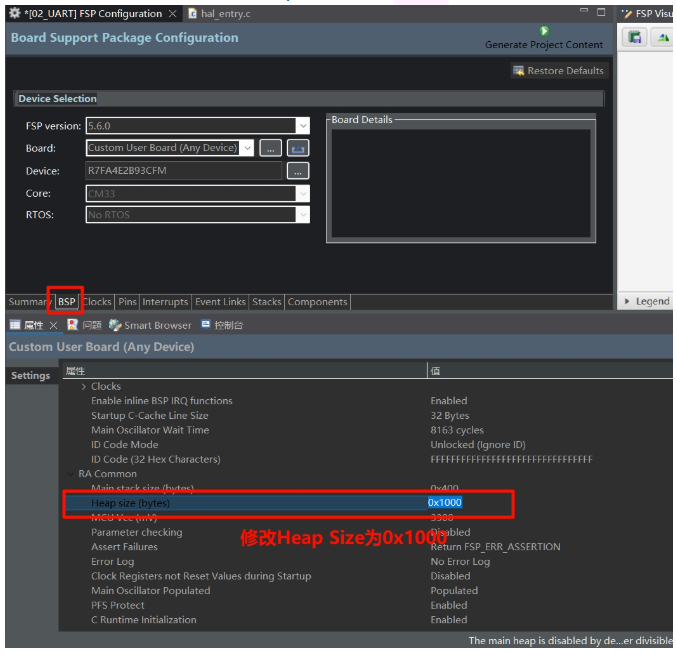
Task: Close the FSP Configuration editor tab
Action: (172, 14)
